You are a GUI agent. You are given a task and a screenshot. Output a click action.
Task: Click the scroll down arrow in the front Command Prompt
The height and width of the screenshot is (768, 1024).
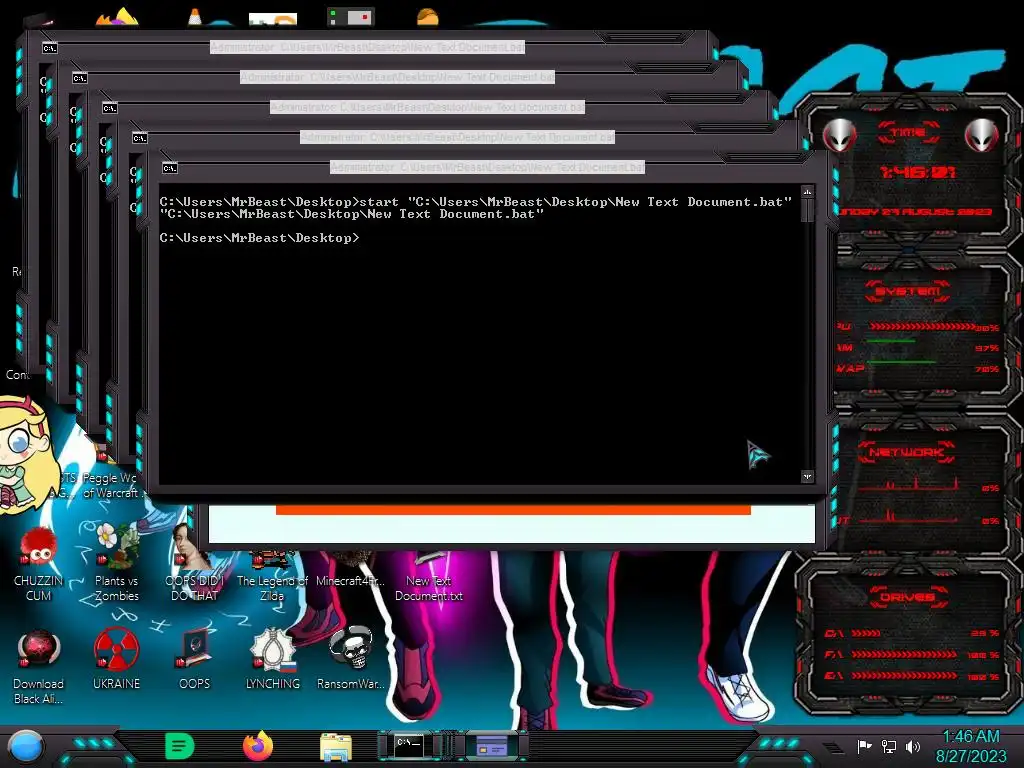807,477
